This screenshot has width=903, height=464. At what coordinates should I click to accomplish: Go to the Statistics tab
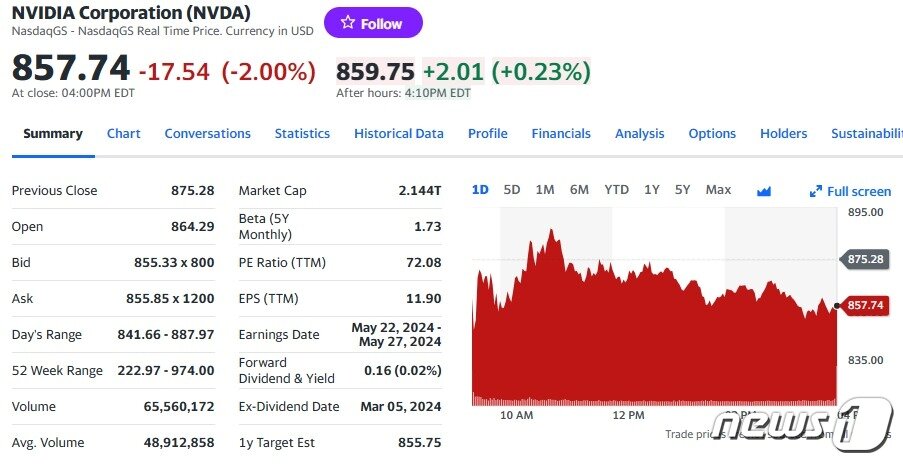click(x=302, y=134)
